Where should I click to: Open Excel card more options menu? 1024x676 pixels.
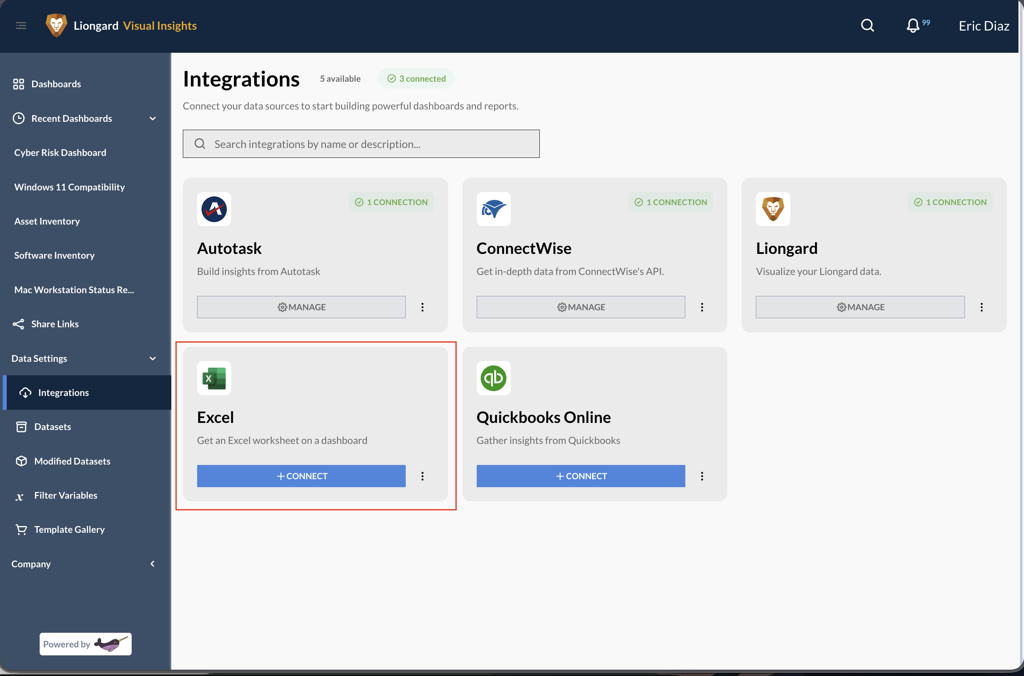tap(423, 476)
